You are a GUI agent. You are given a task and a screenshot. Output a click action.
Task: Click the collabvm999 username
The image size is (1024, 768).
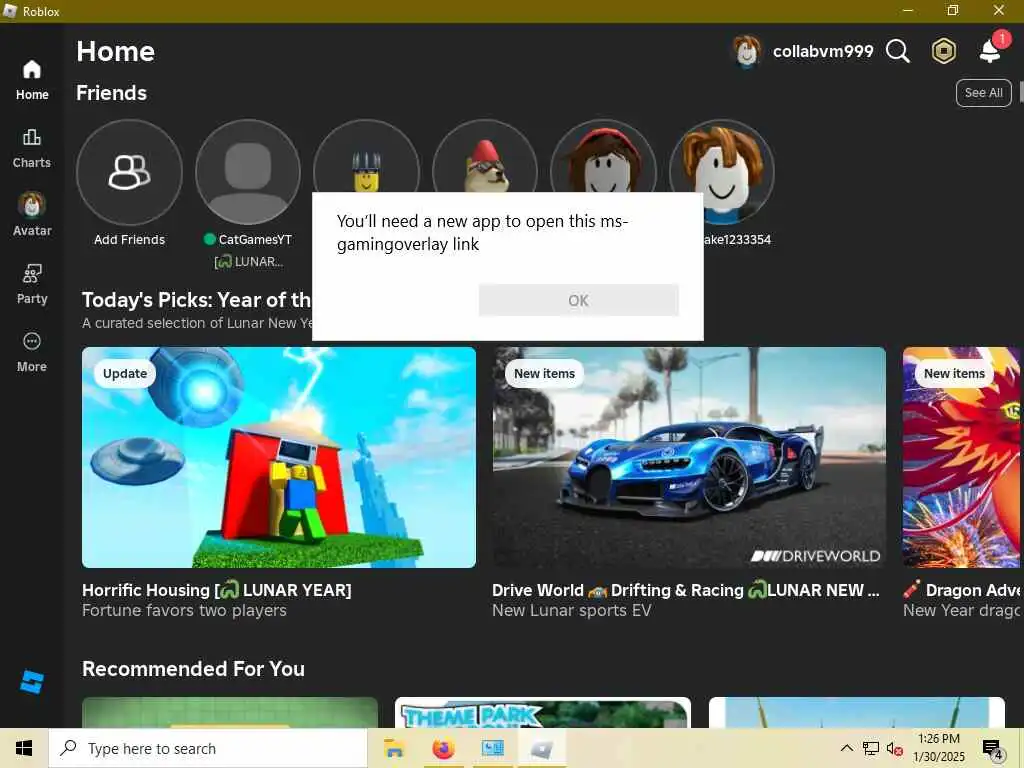click(x=823, y=52)
